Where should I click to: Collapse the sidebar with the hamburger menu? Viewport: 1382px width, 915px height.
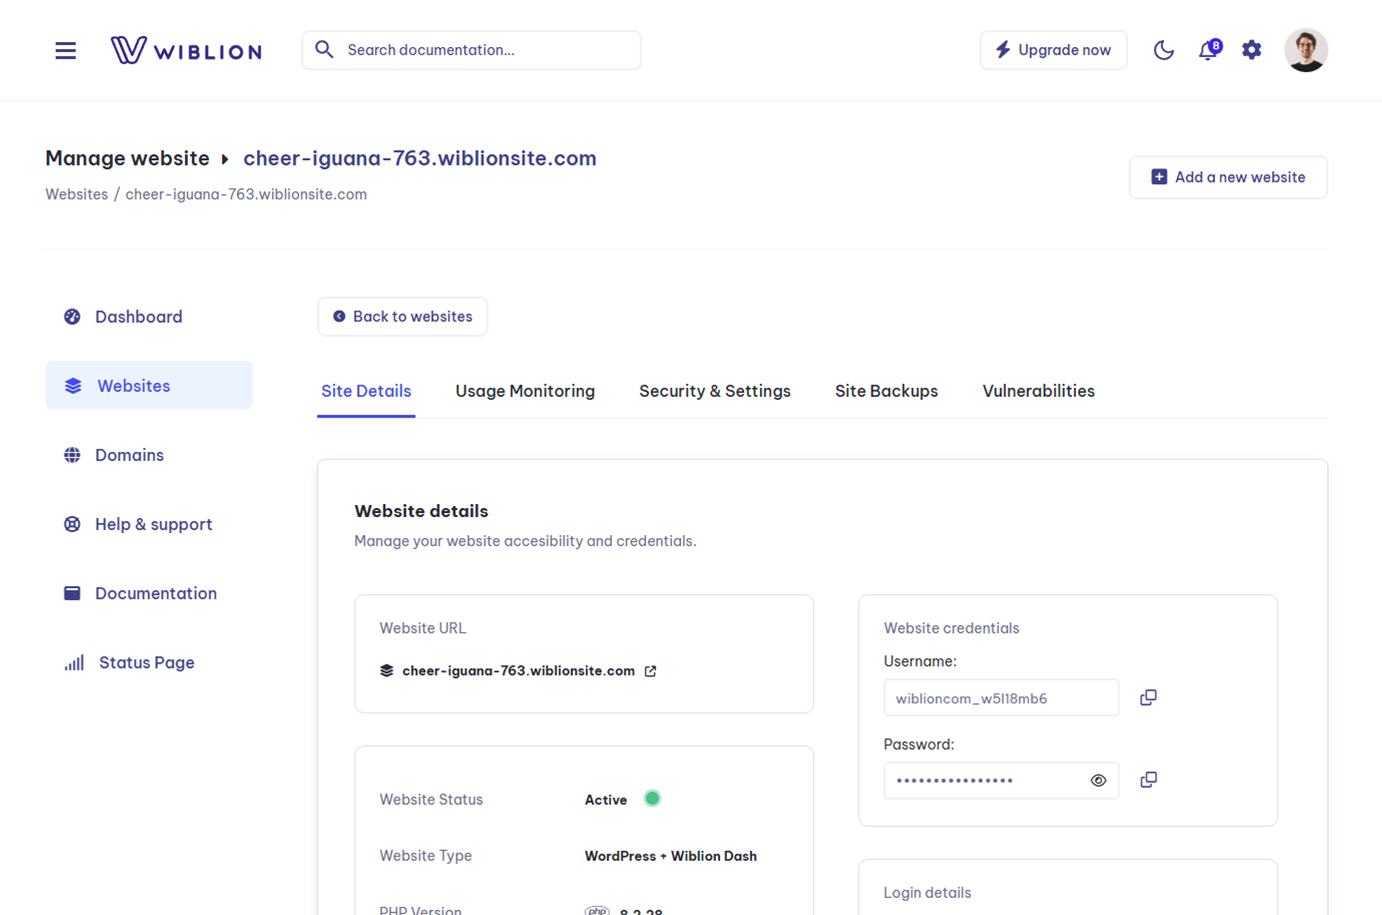65,49
